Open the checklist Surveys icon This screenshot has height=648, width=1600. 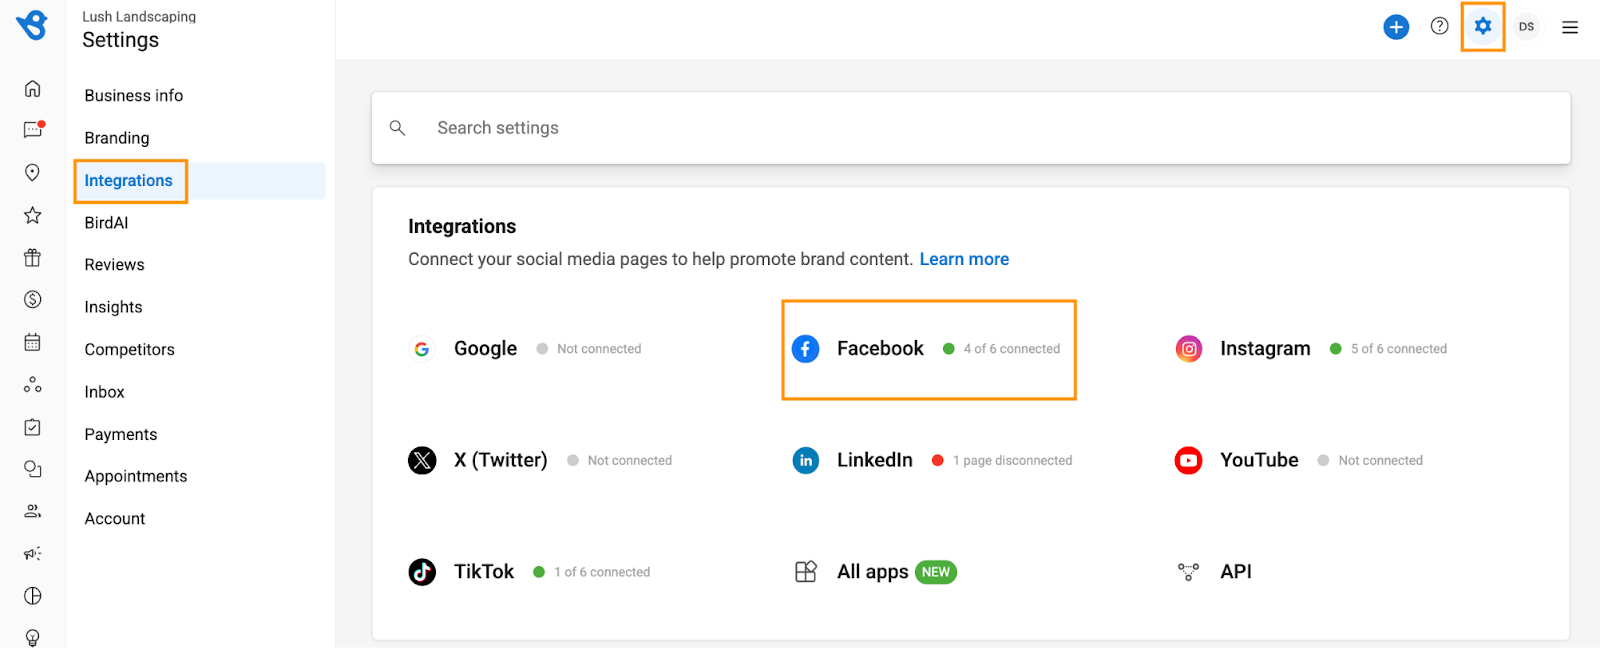[32, 427]
